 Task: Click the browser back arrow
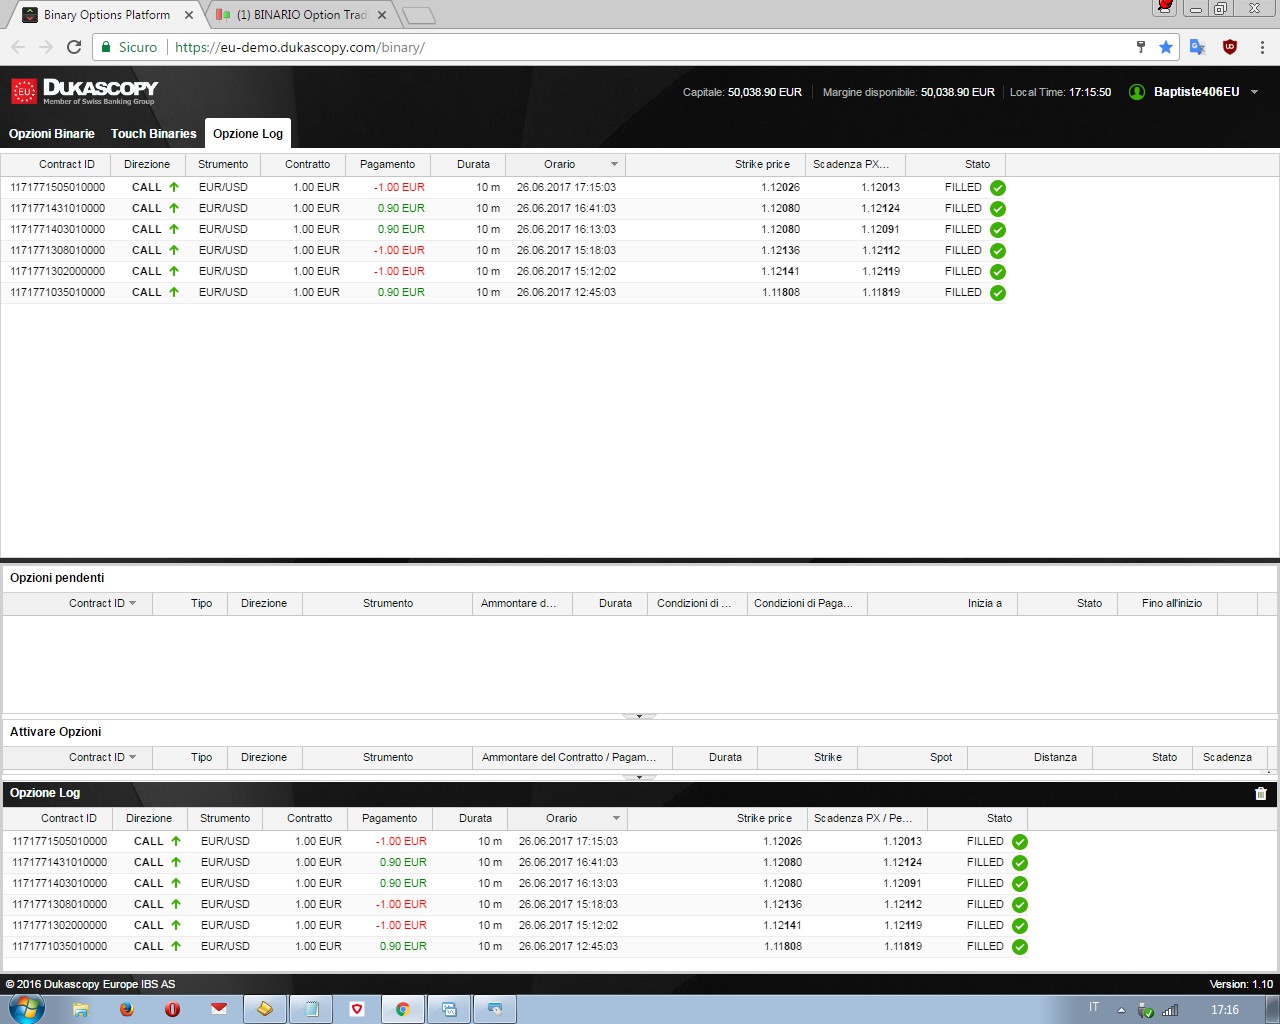[18, 47]
